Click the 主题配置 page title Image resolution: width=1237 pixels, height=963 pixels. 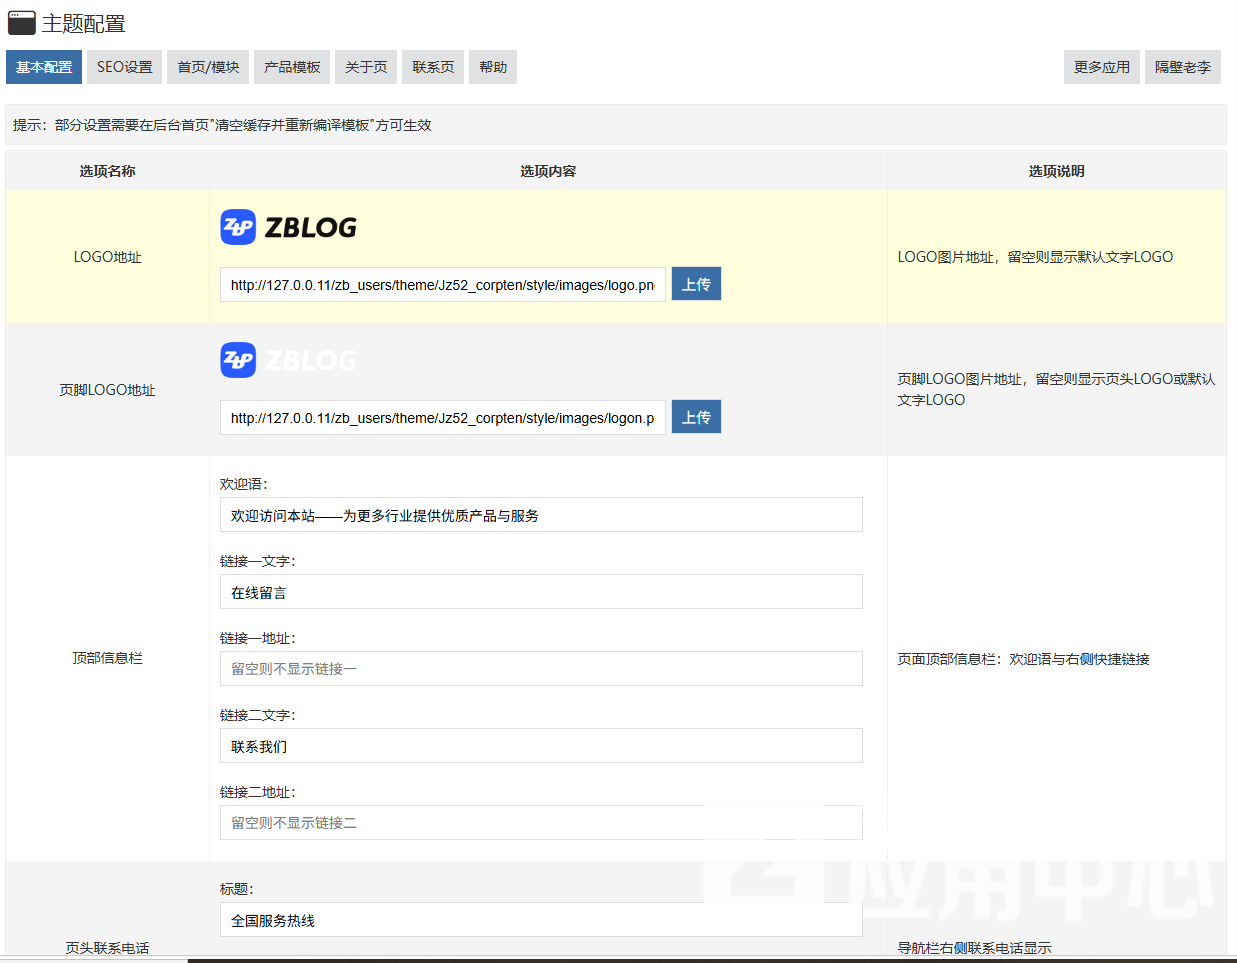(84, 24)
